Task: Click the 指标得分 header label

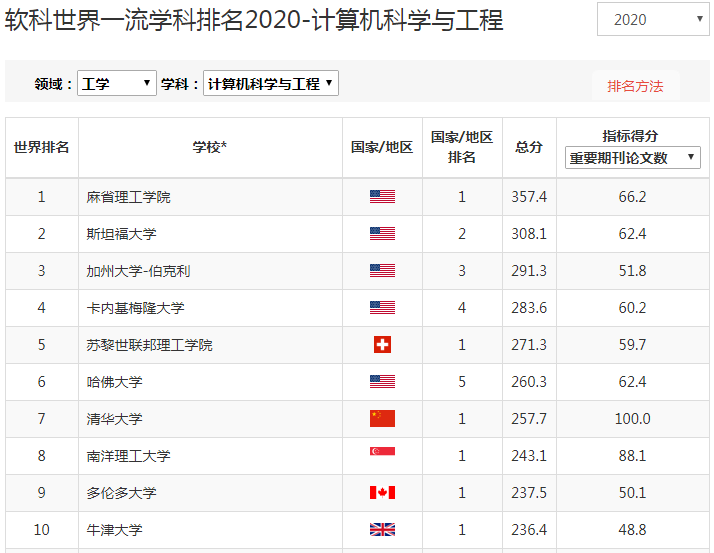Action: point(630,135)
